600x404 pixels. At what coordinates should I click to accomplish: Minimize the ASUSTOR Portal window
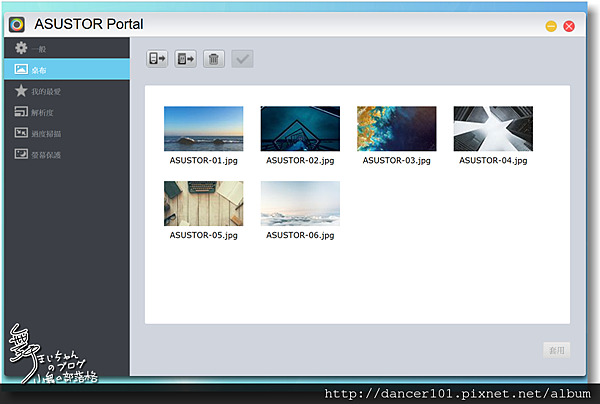551,26
